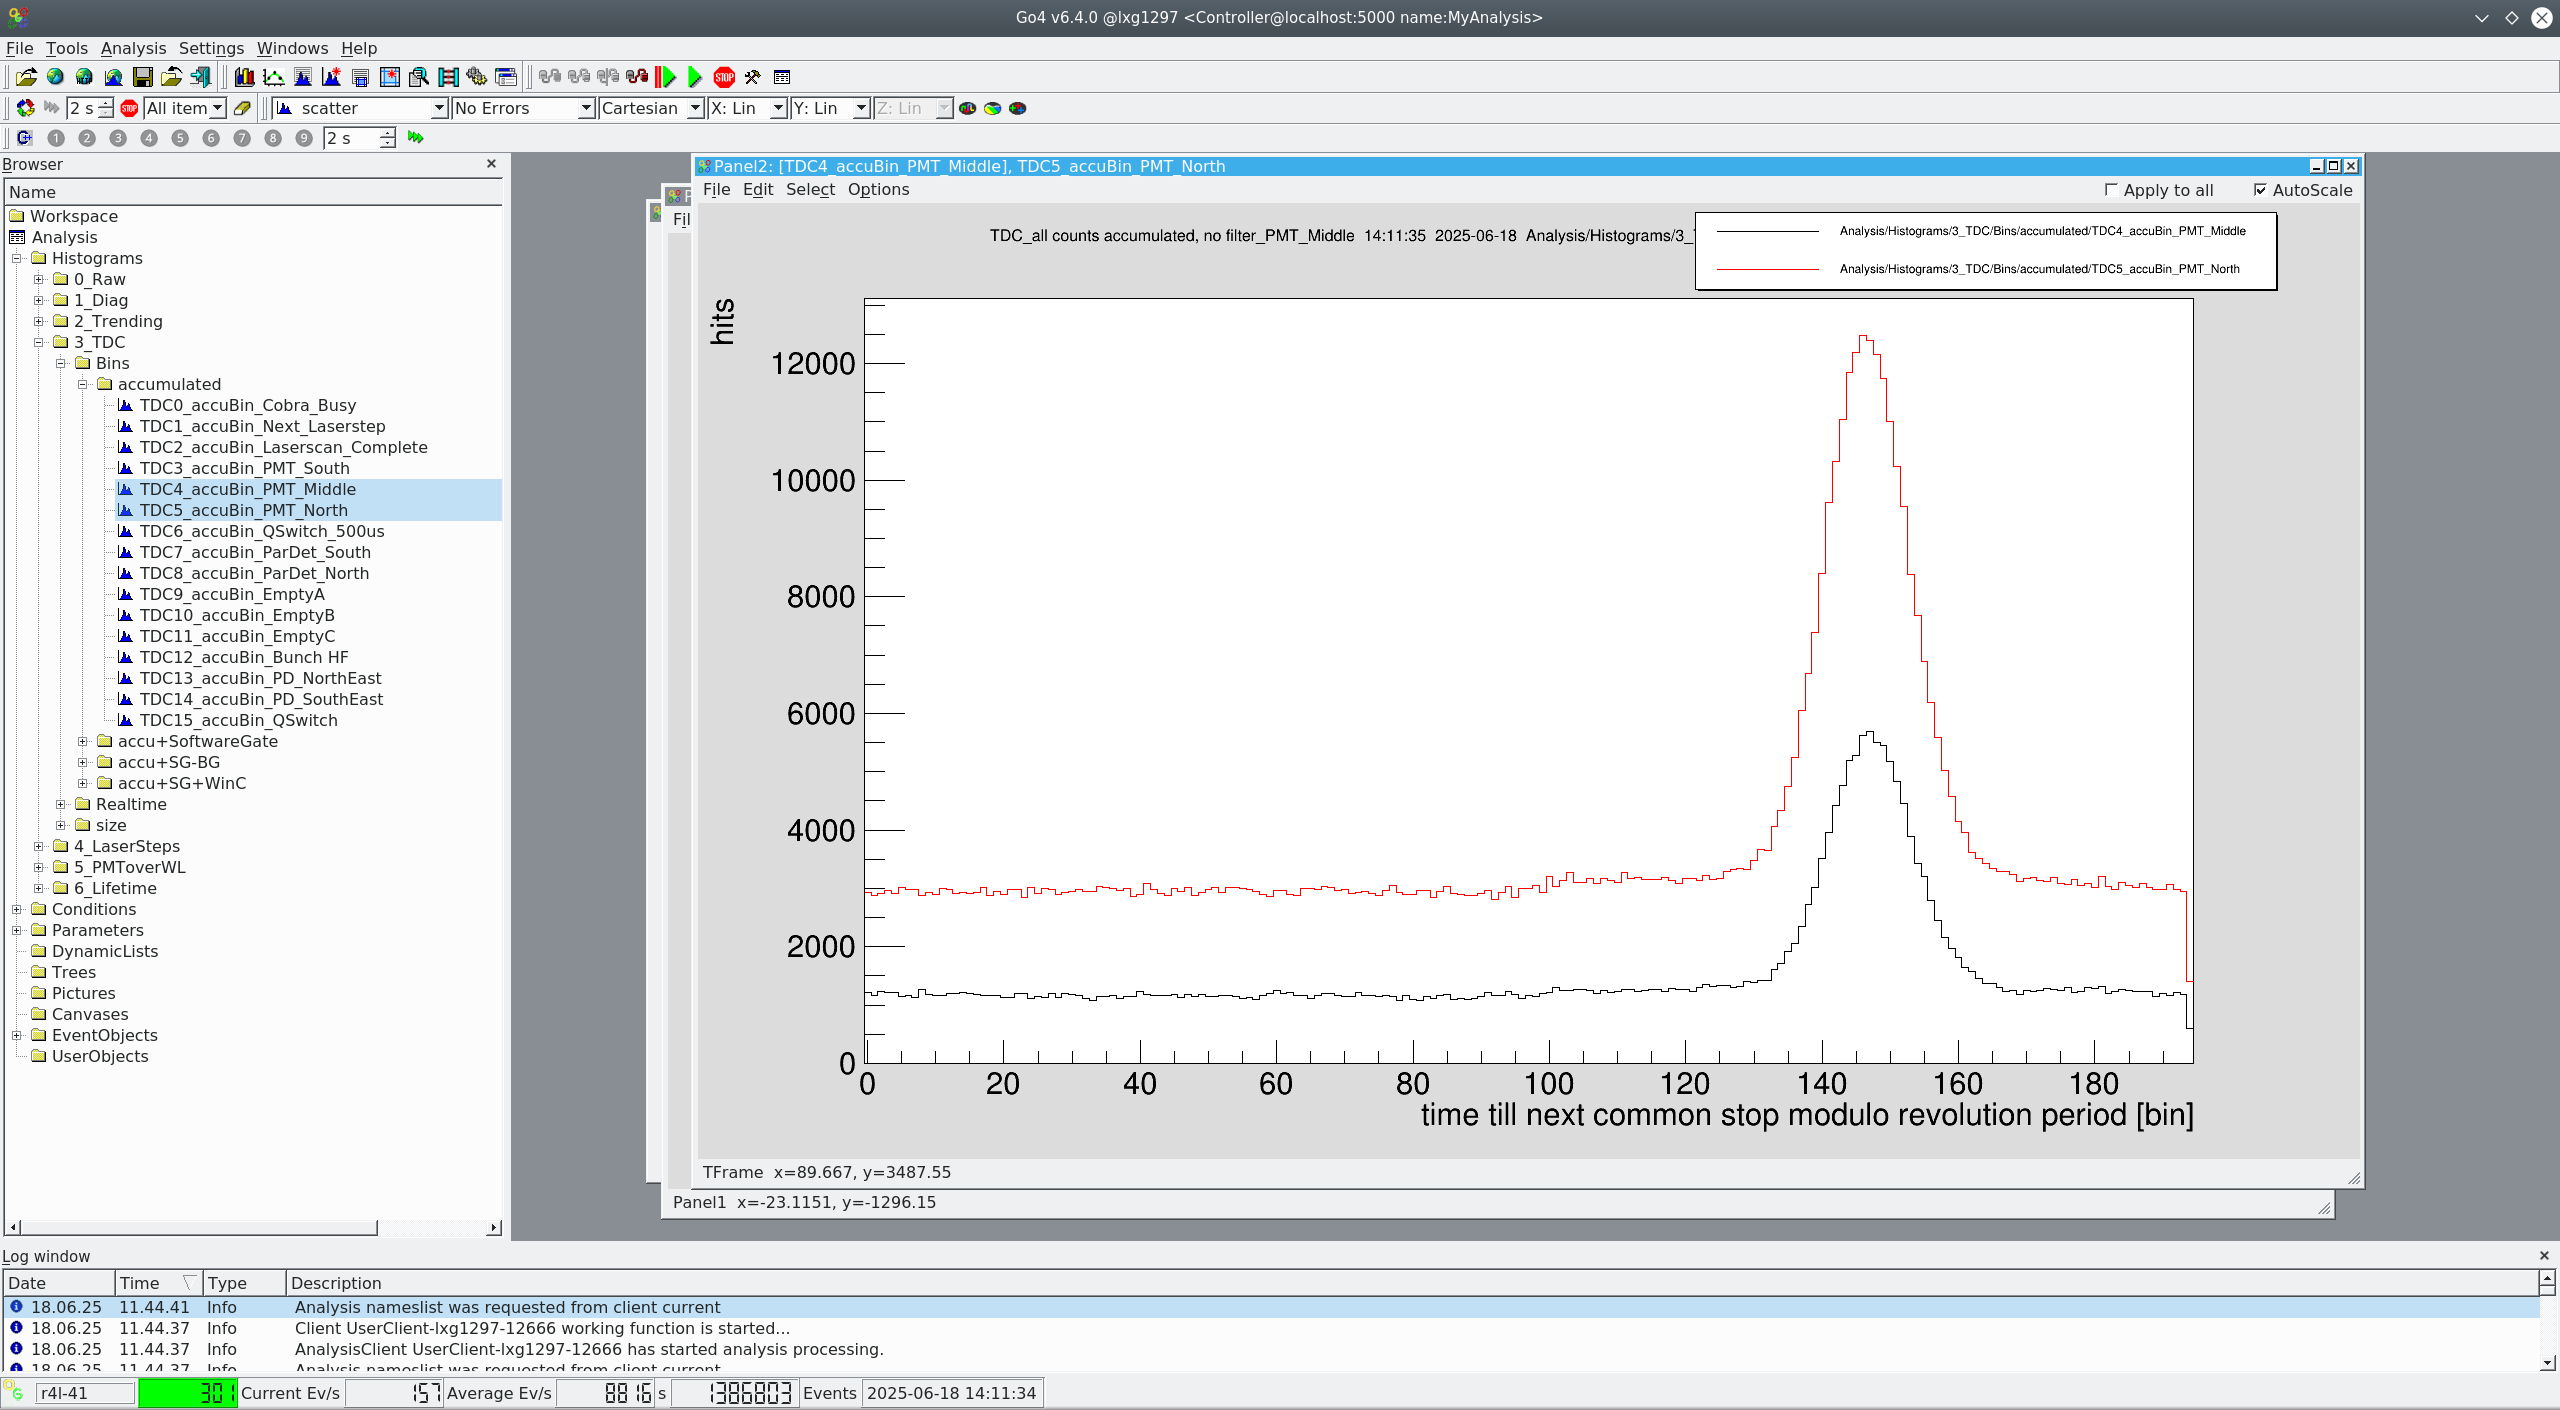Screen dimensions: 2560x1410
Task: Select TDC15_accuBin_QSwitch histogram
Action: point(238,720)
